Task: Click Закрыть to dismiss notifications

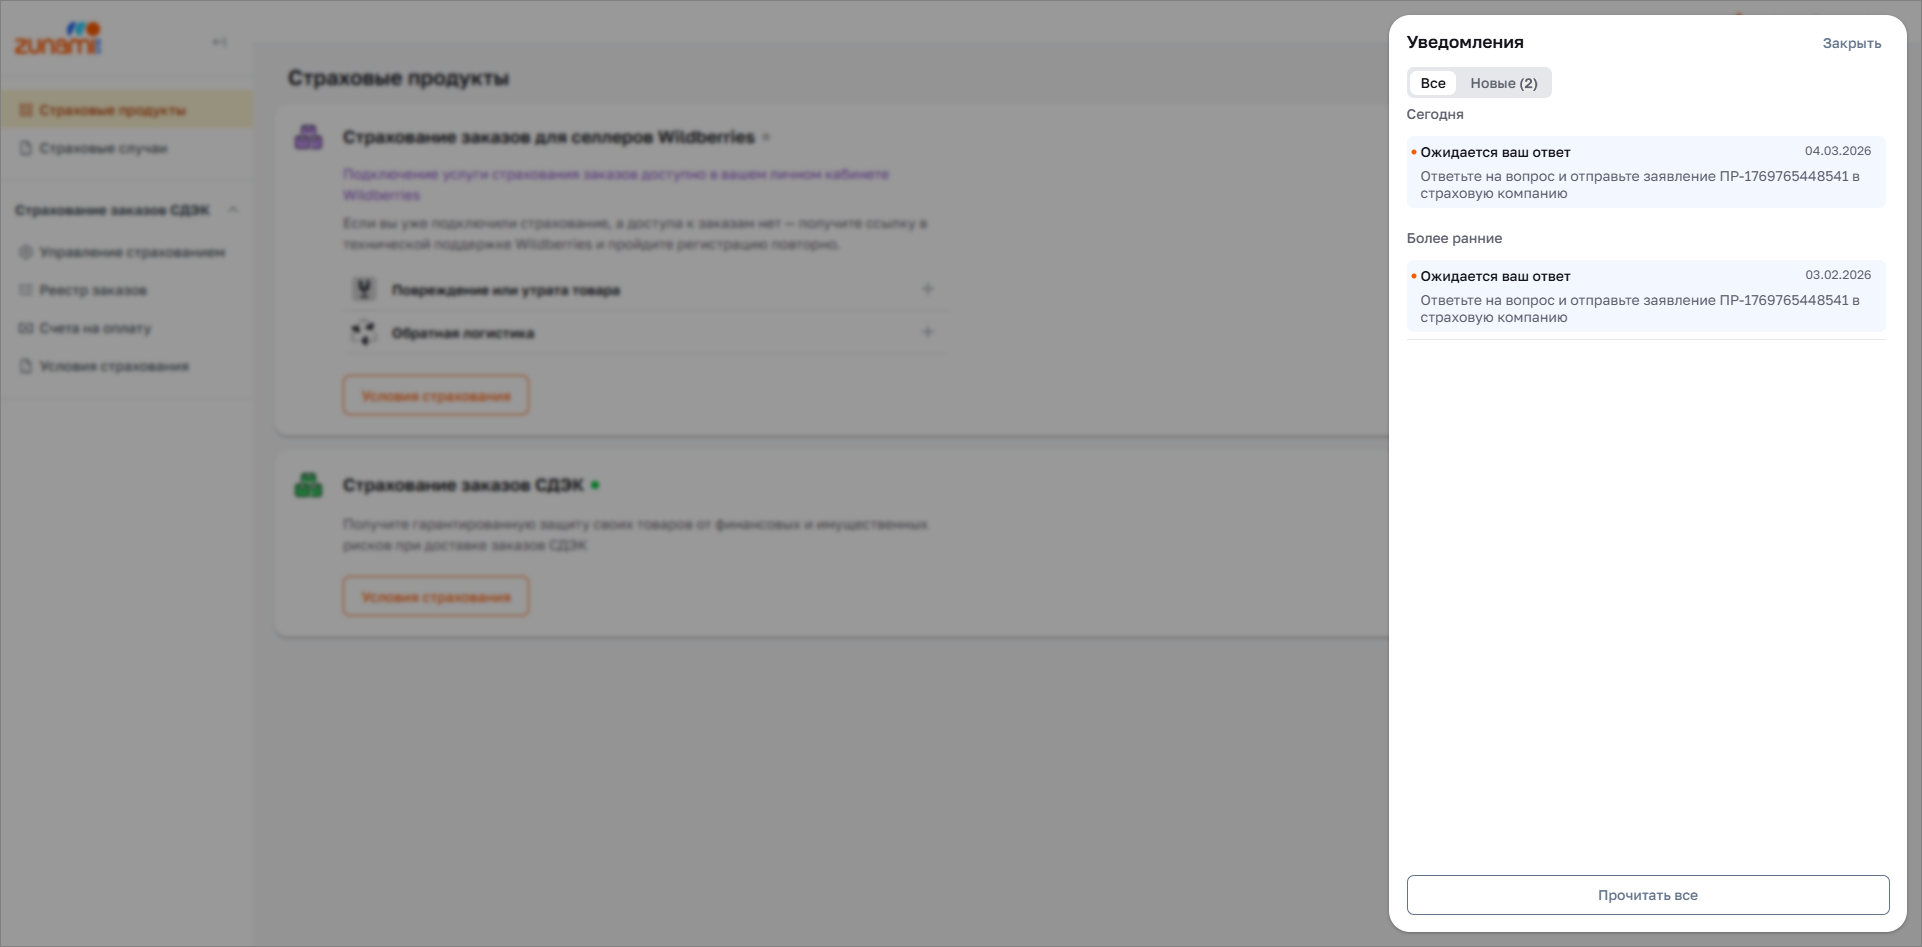Action: [1851, 43]
